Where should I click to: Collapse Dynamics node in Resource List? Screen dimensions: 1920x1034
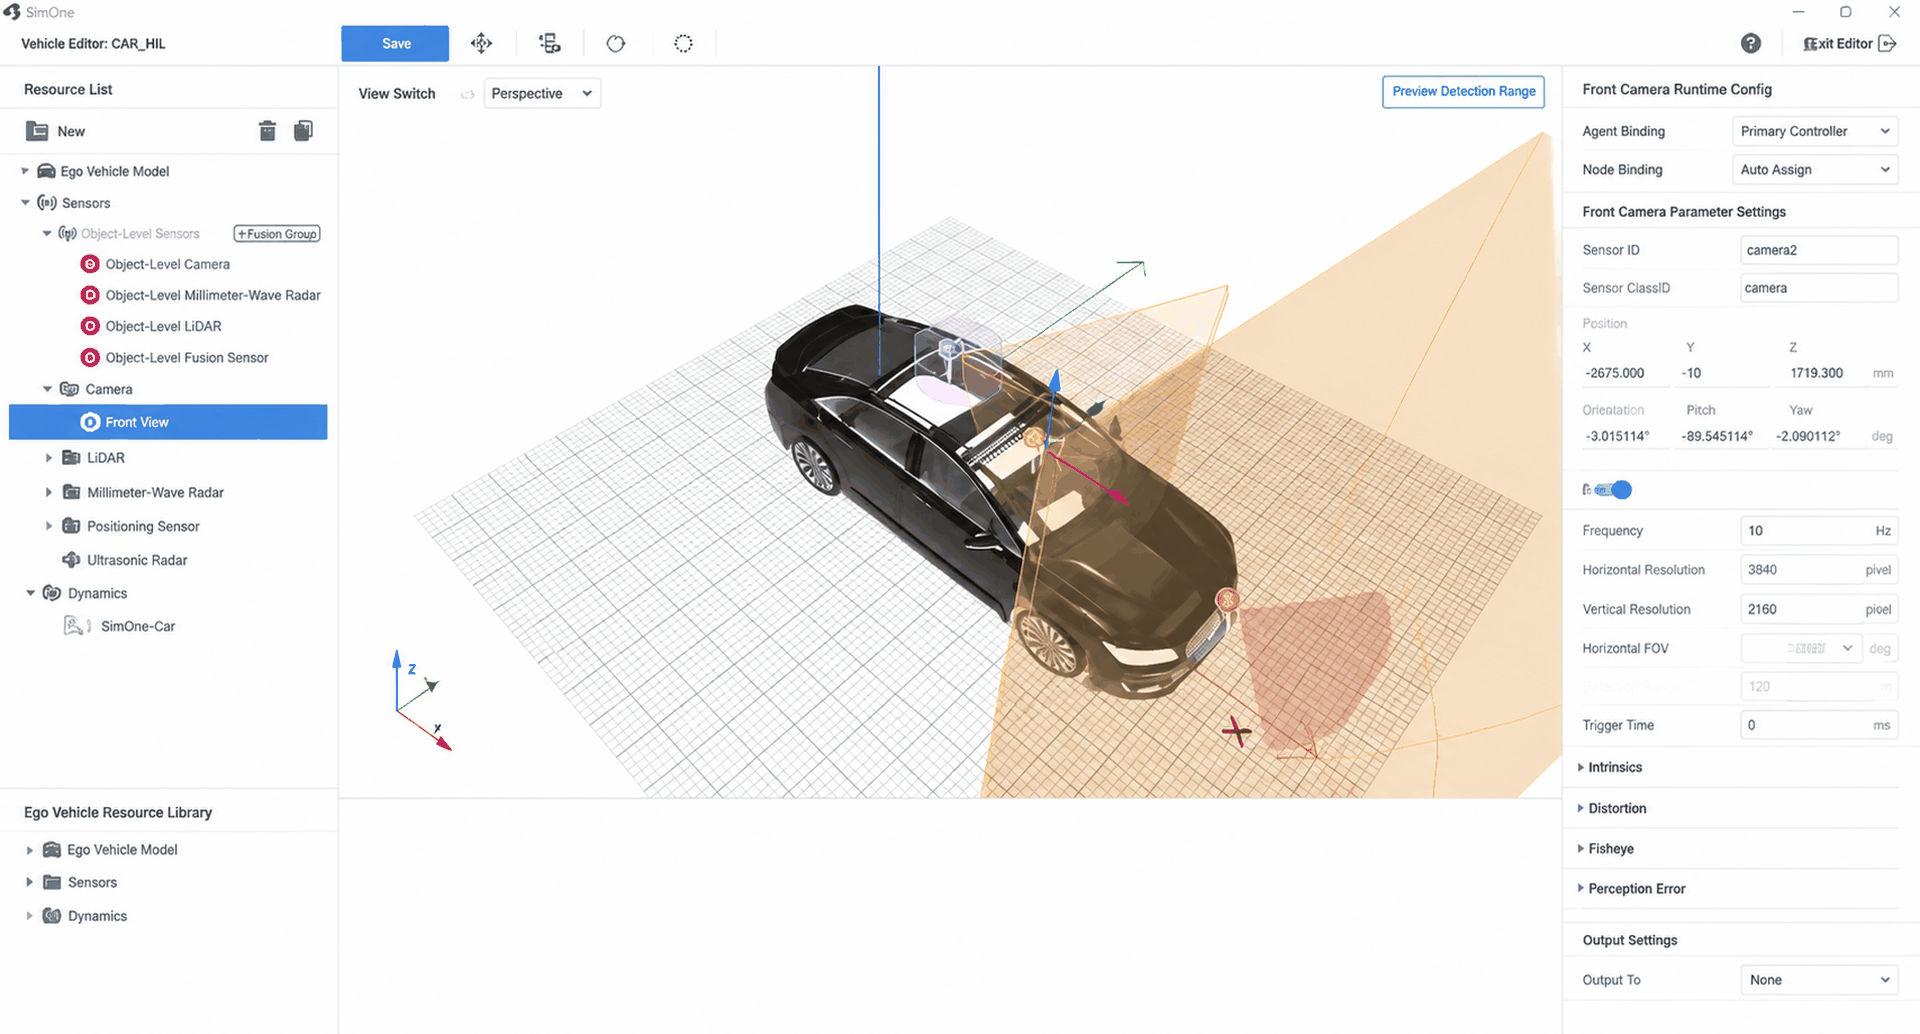click(x=30, y=593)
